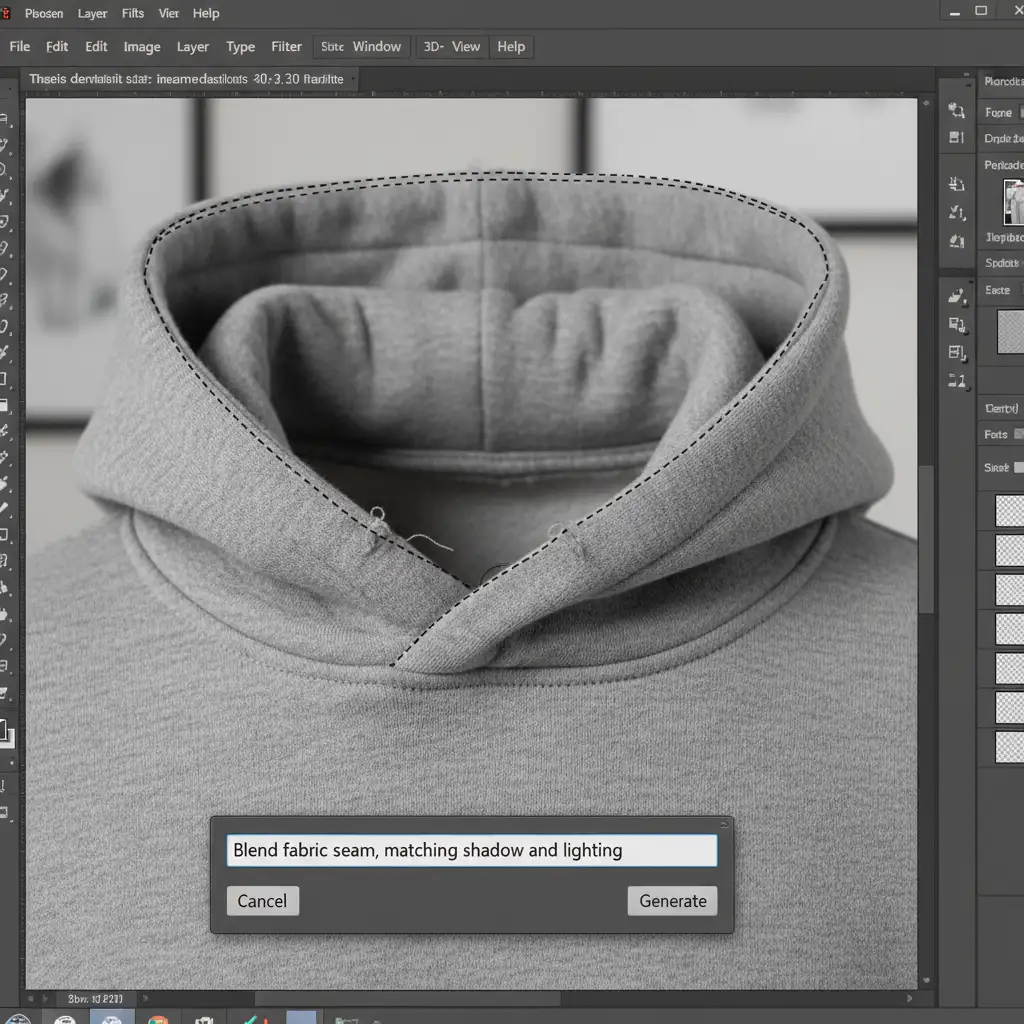Viewport: 1024px width, 1024px height.
Task: Click the leftmost taskbar icon
Action: click(x=17, y=1020)
